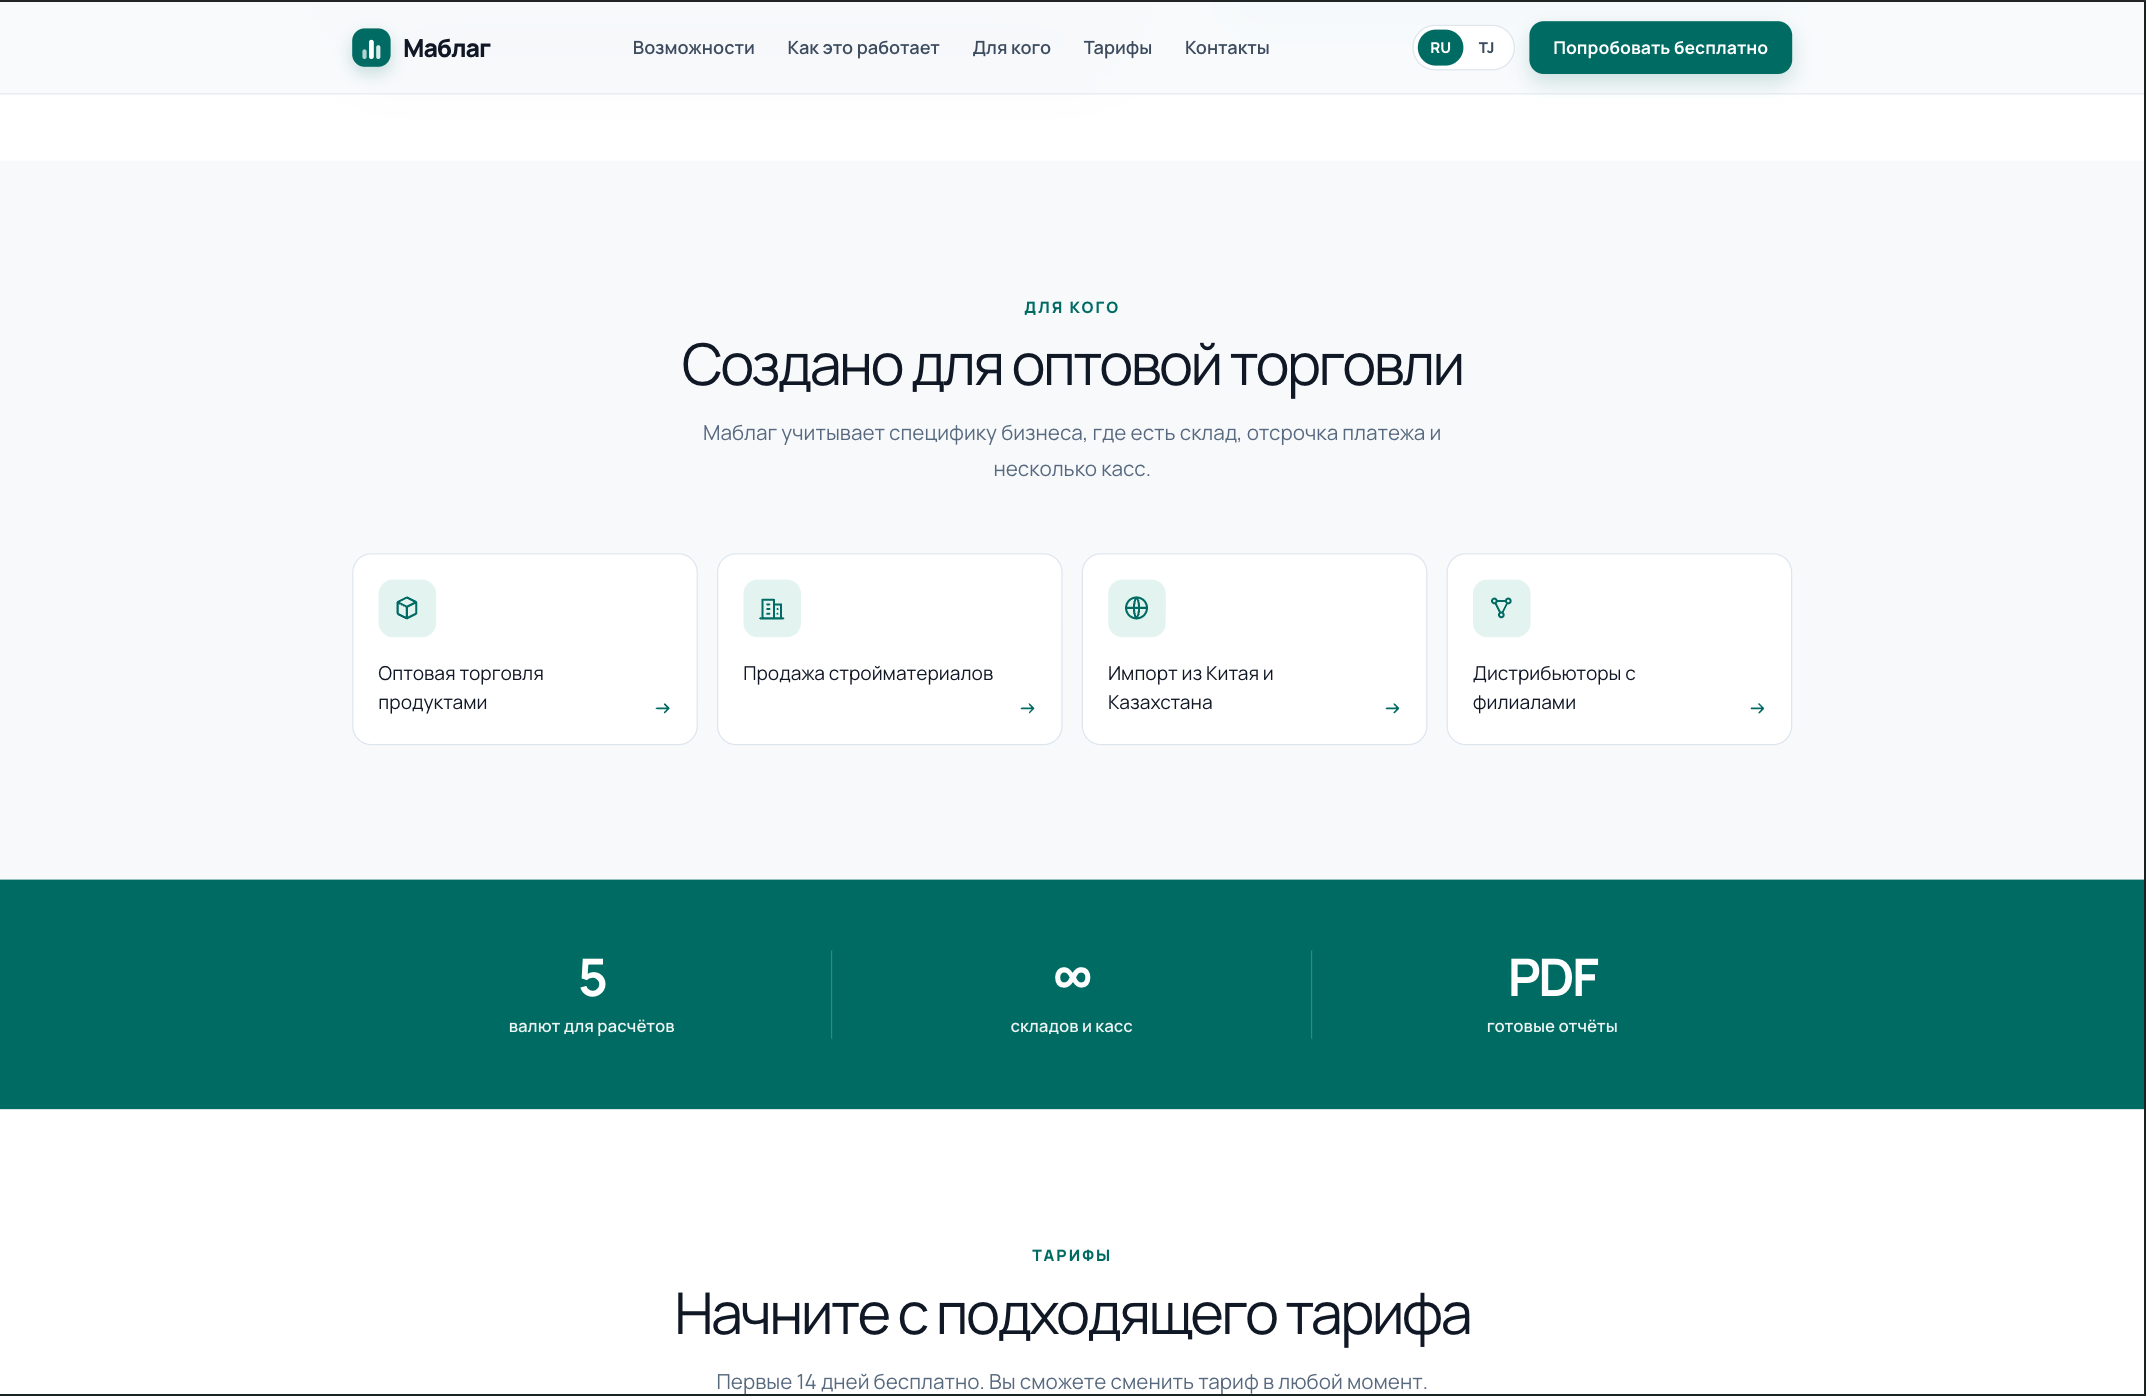Click arrow on Продажа стройматериалов card

point(1027,708)
